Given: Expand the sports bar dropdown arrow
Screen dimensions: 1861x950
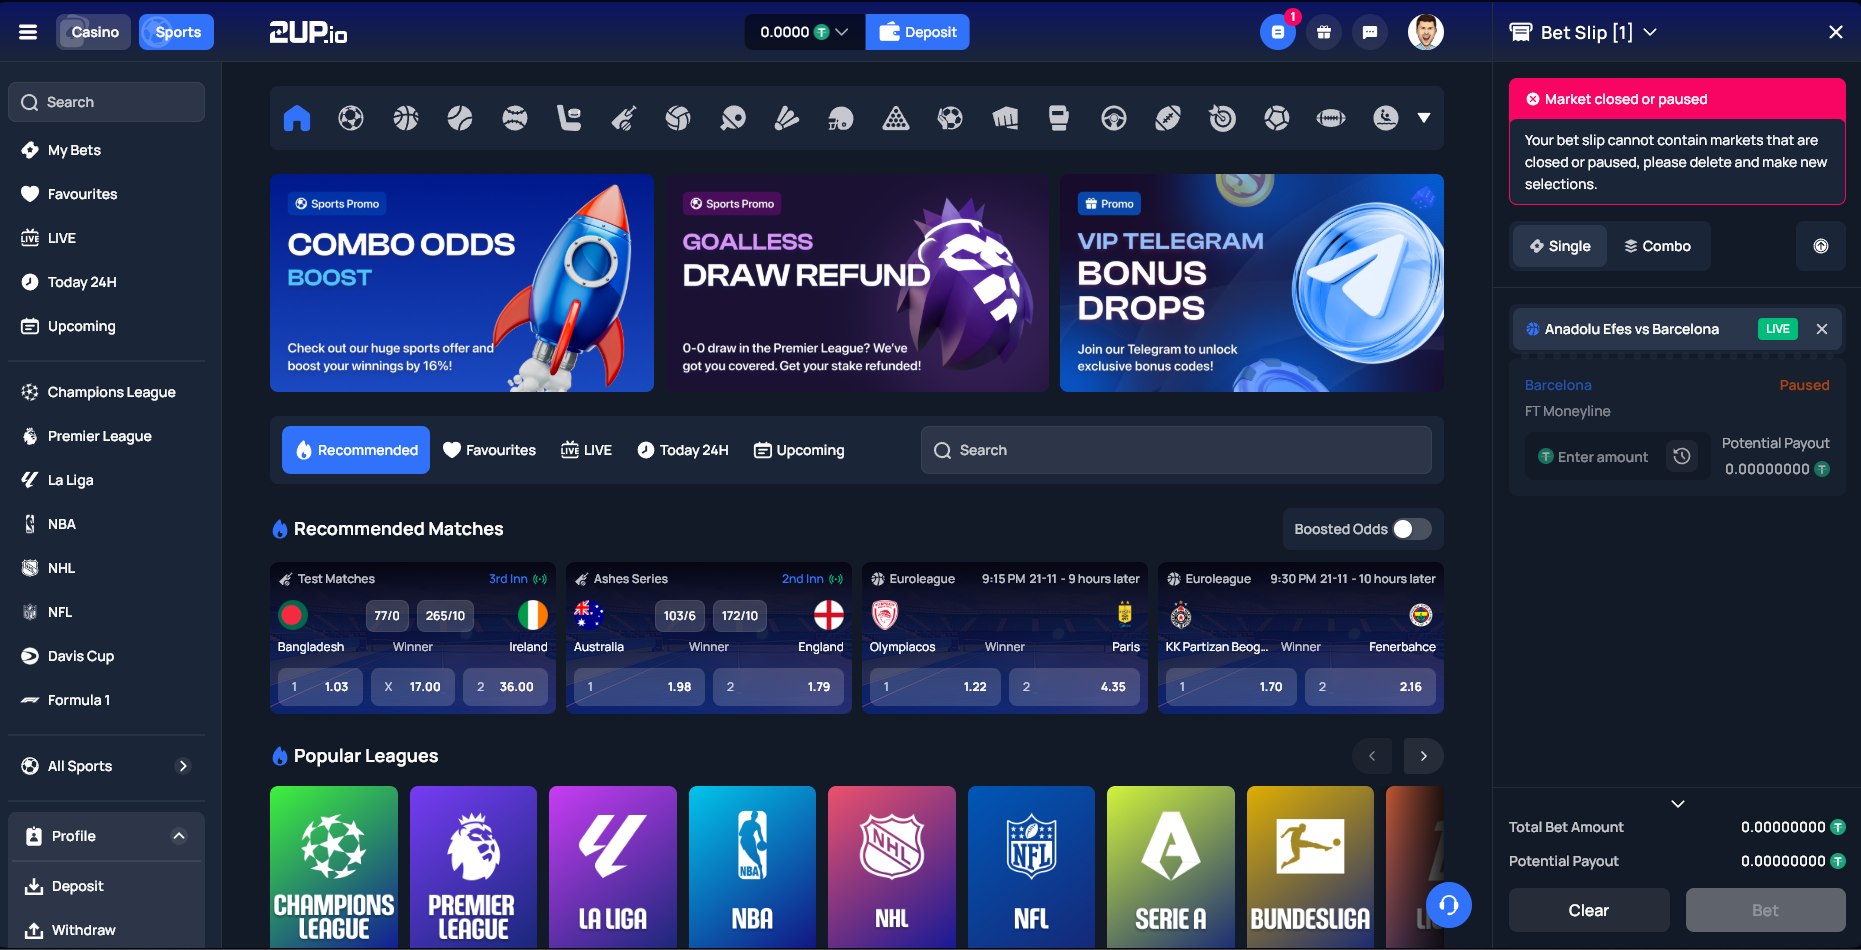Looking at the screenshot, I should tap(1423, 118).
